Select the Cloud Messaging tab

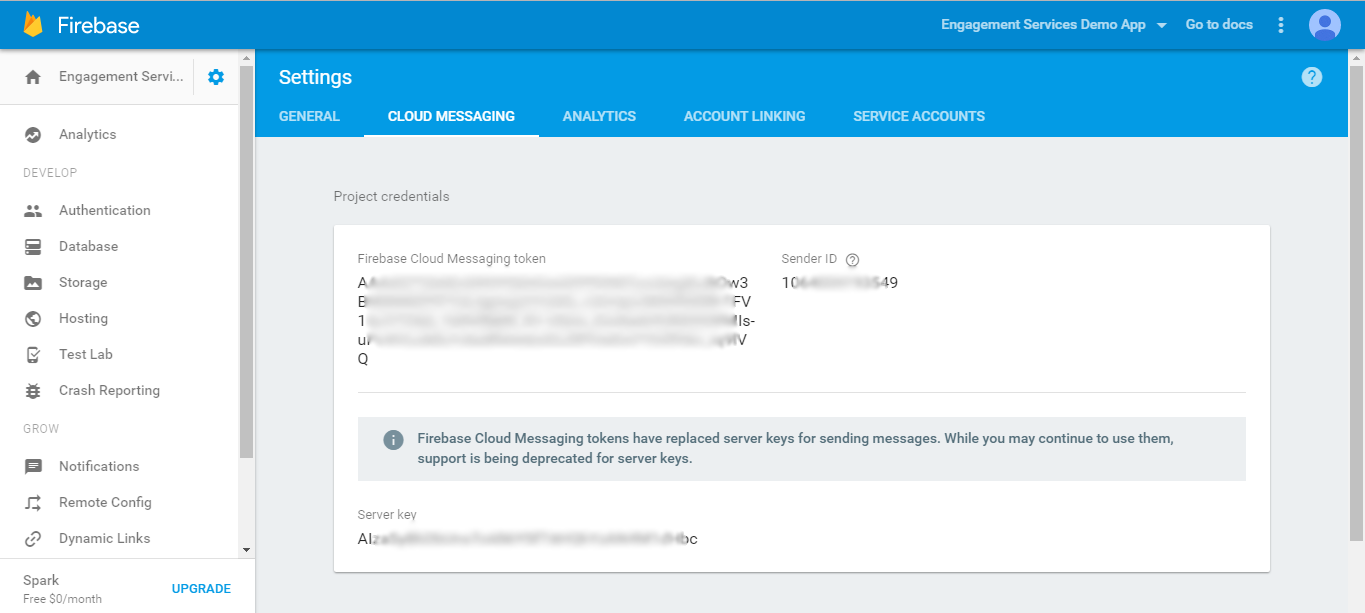451,116
